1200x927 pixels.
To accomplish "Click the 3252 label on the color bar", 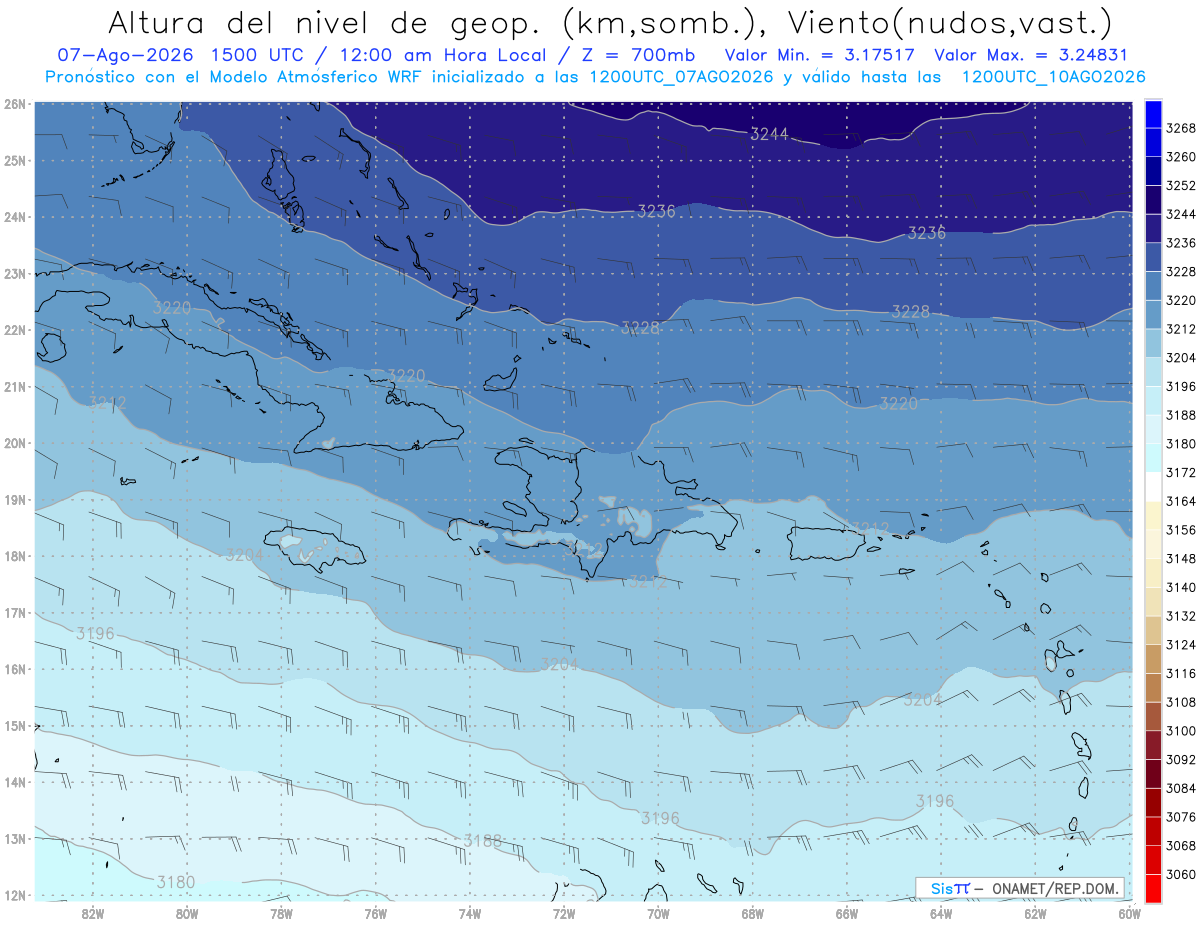I will coord(1181,186).
